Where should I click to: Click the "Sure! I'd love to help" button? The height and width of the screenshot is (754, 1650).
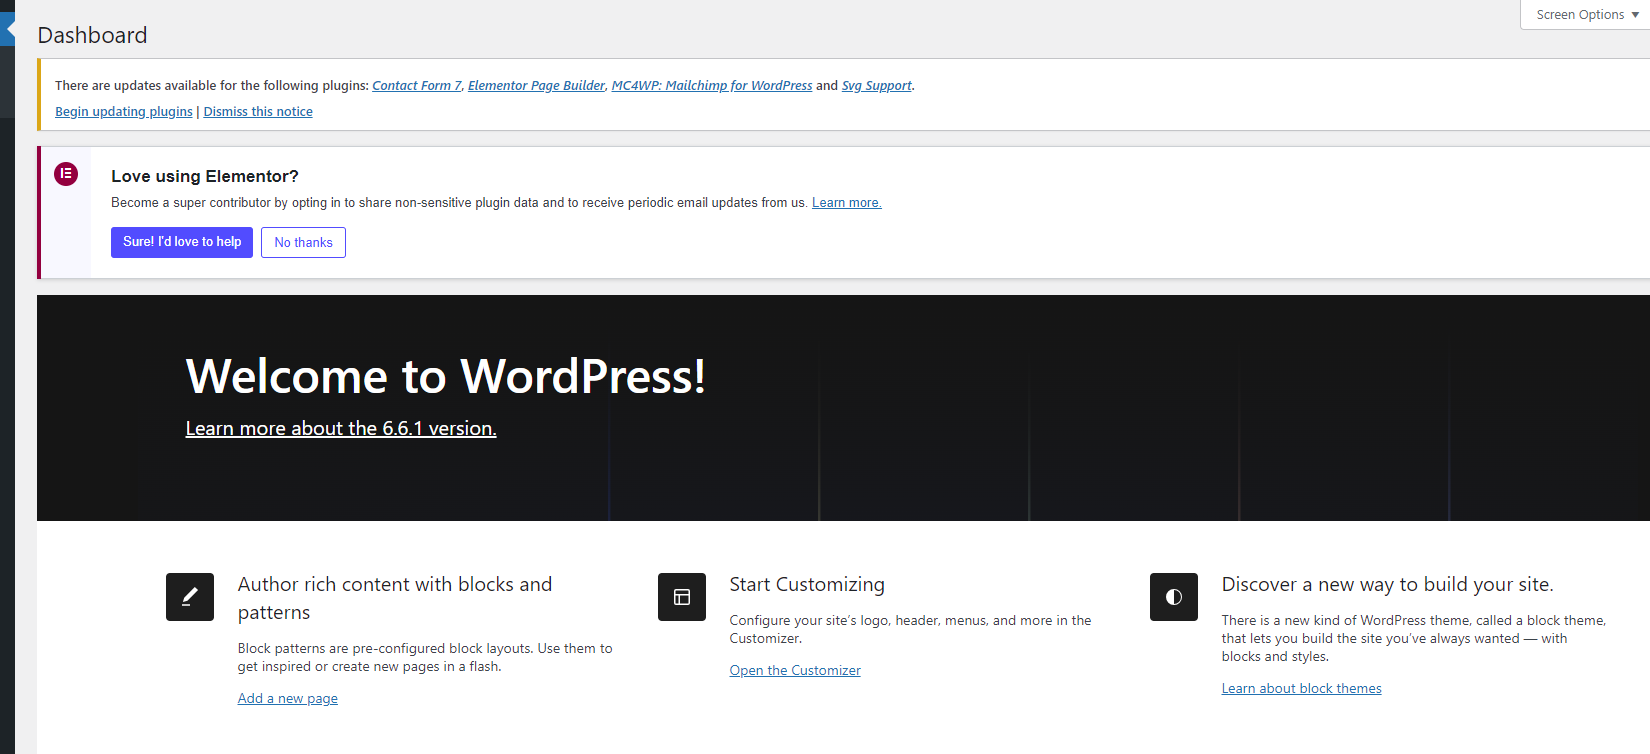(x=182, y=242)
